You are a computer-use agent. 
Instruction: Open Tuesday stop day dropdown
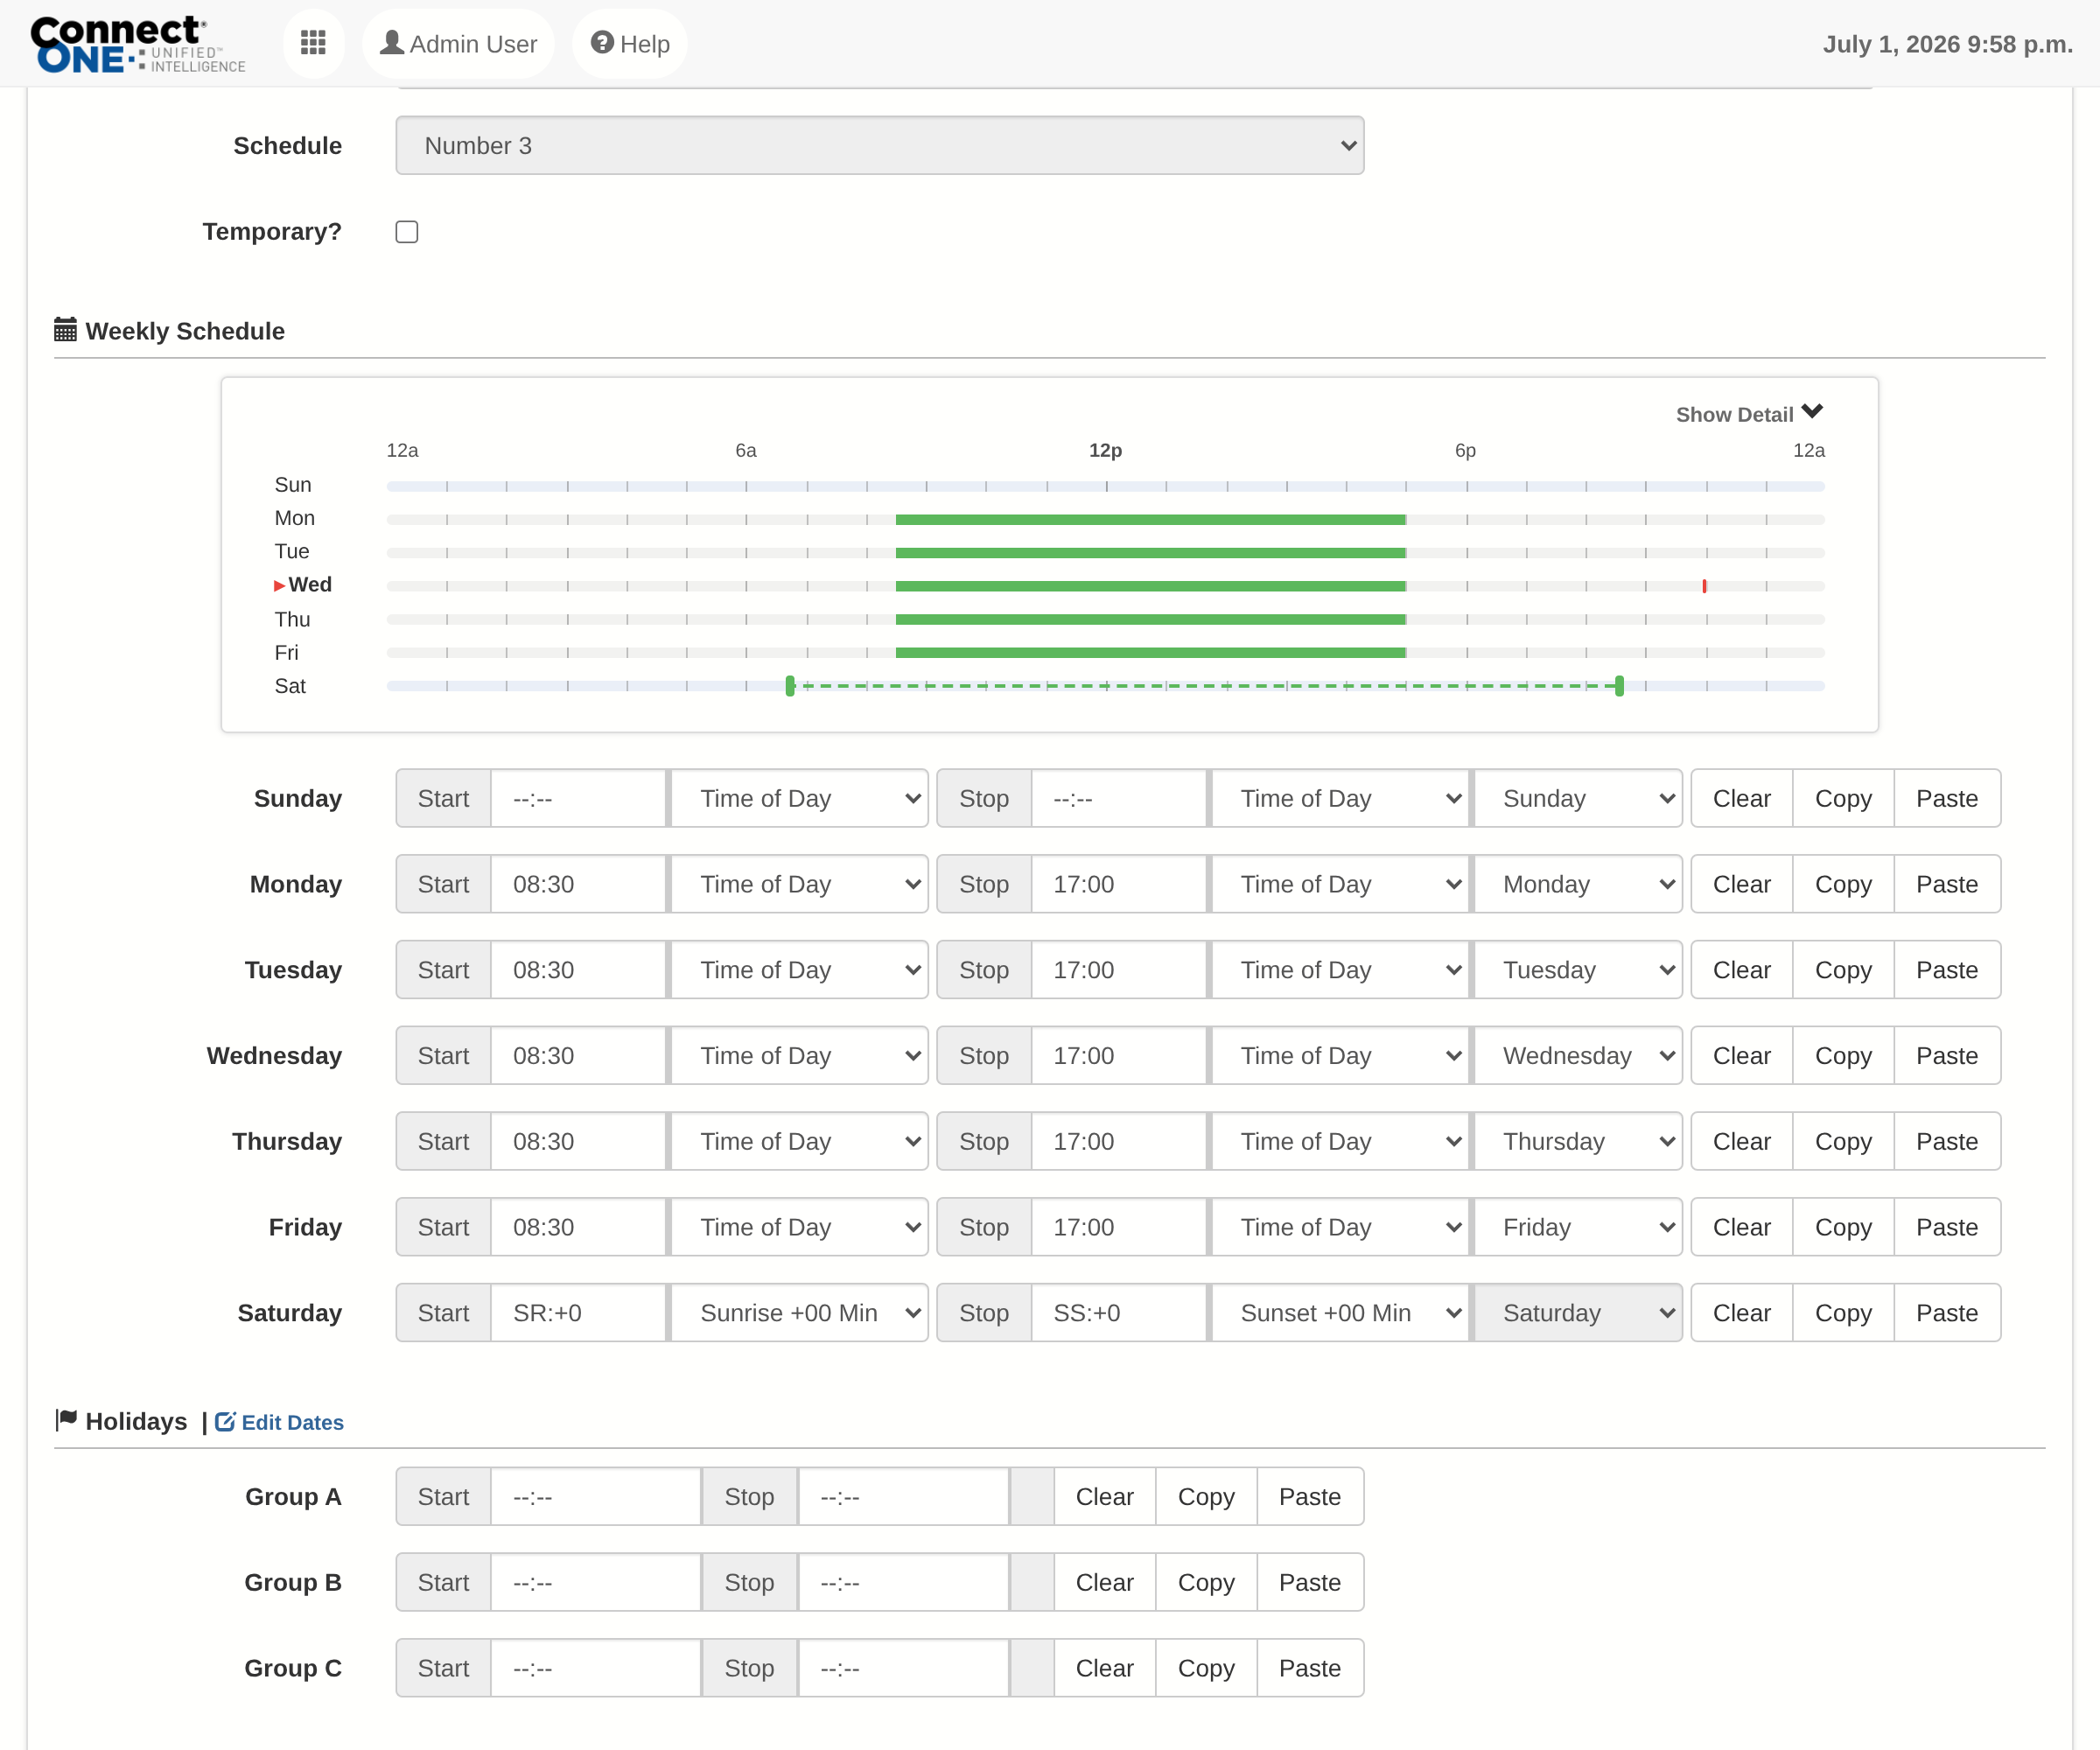coord(1579,970)
